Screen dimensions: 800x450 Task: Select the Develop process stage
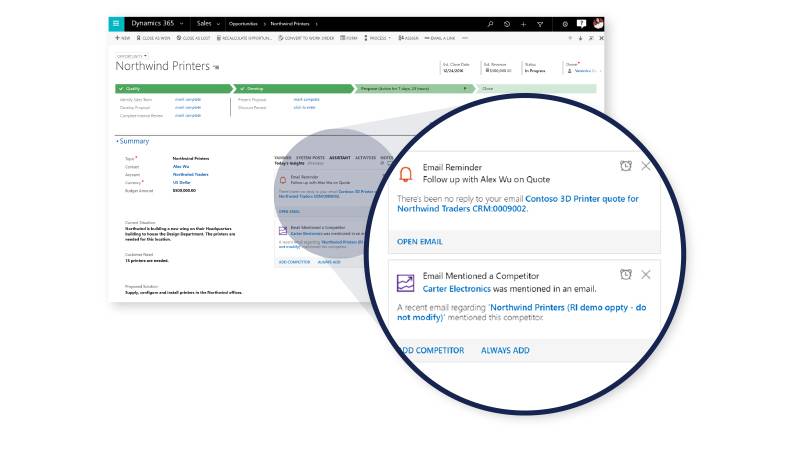294,89
